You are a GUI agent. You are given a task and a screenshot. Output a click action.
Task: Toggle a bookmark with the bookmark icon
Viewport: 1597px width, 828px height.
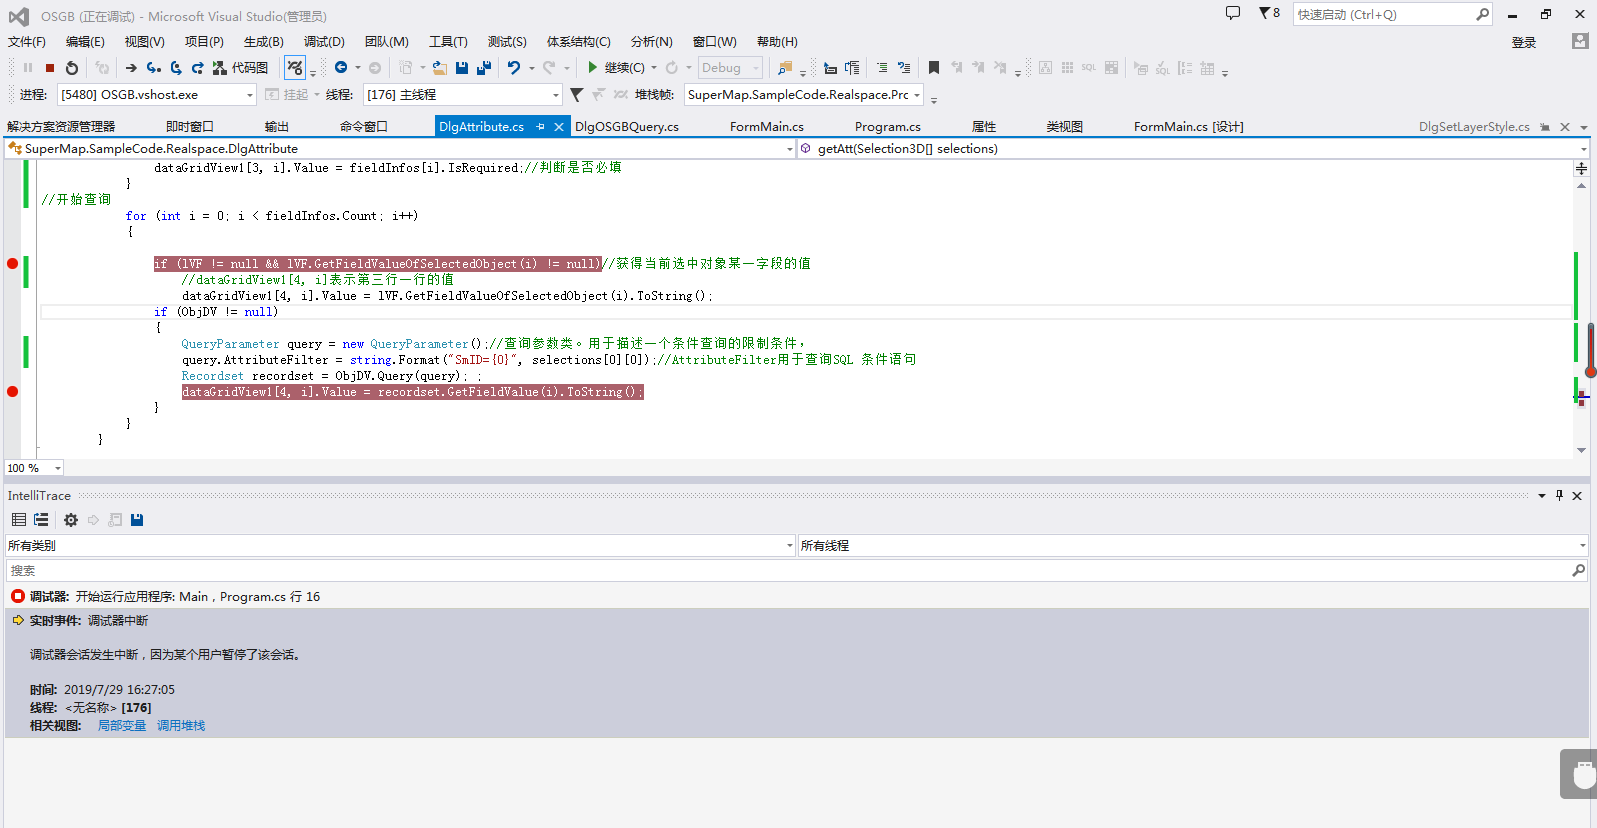pos(934,68)
